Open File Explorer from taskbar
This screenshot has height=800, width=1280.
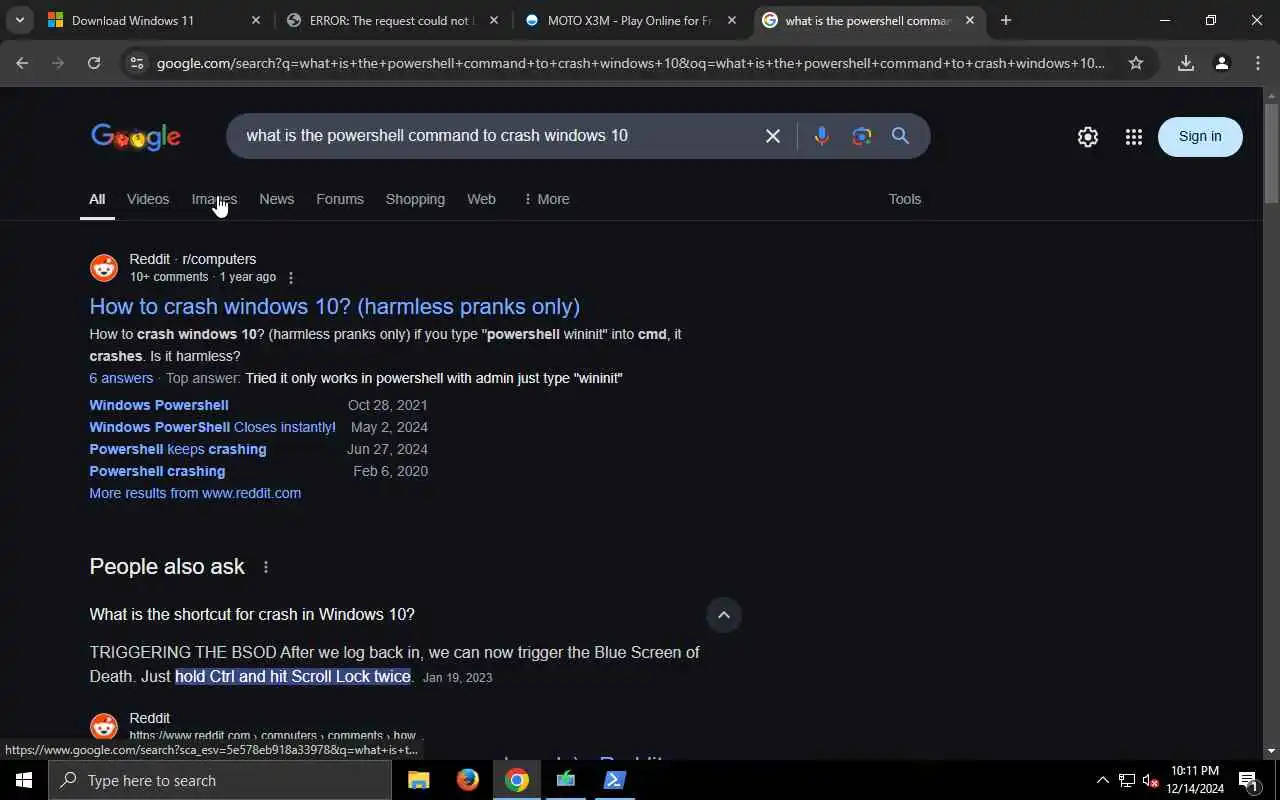click(x=419, y=780)
